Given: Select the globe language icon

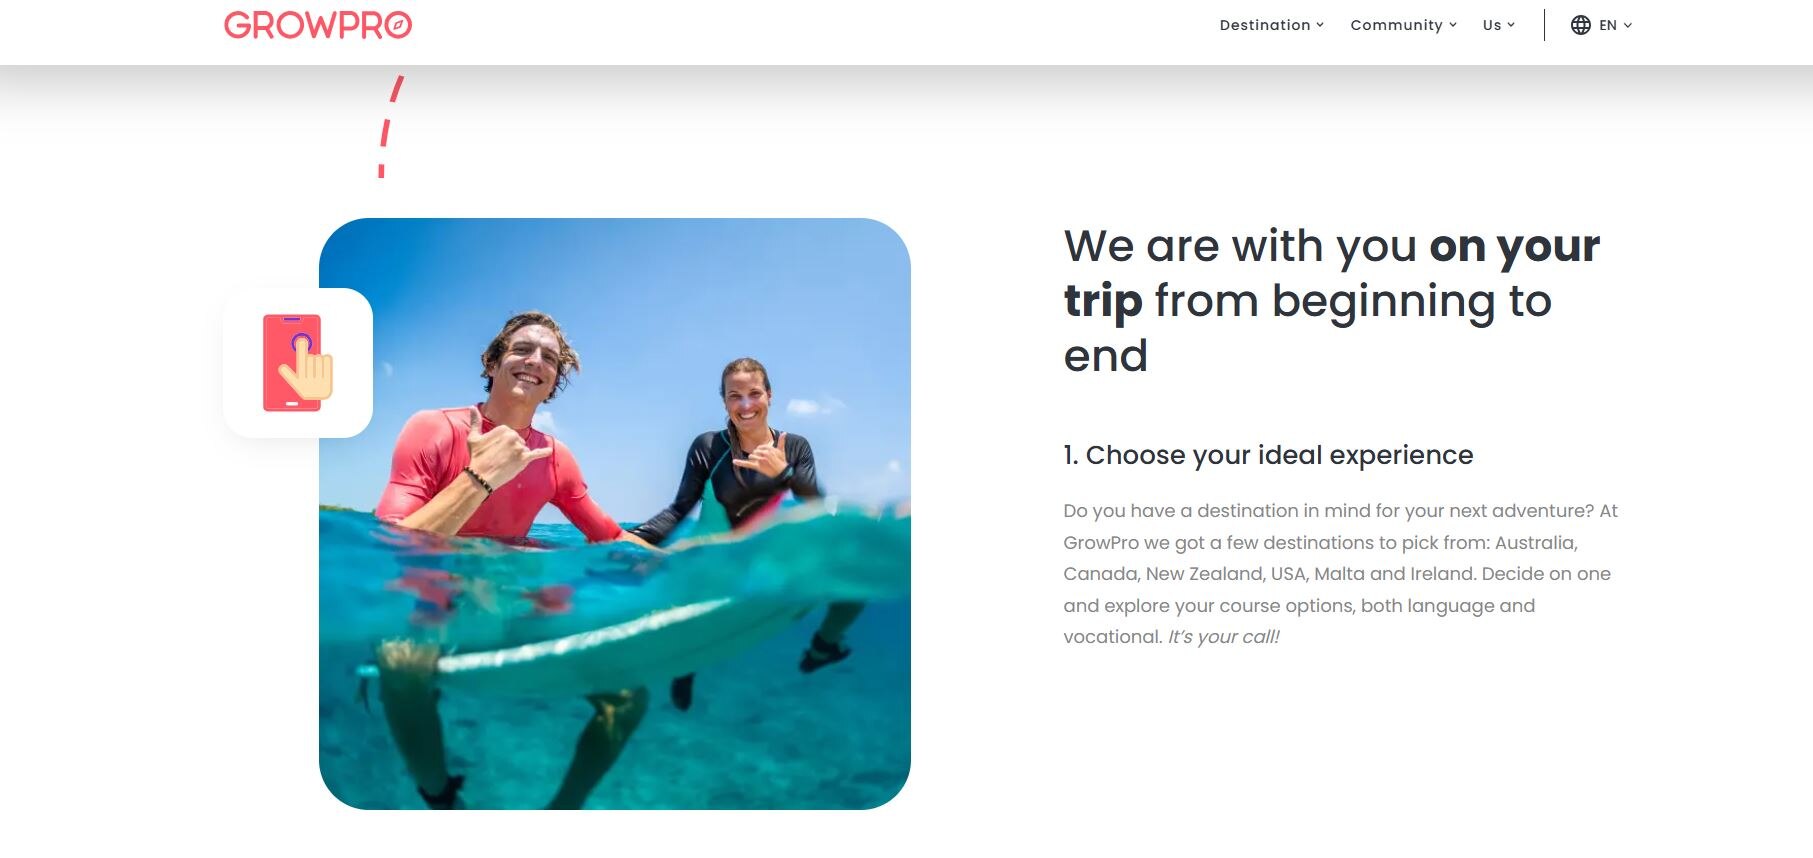Looking at the screenshot, I should point(1580,24).
